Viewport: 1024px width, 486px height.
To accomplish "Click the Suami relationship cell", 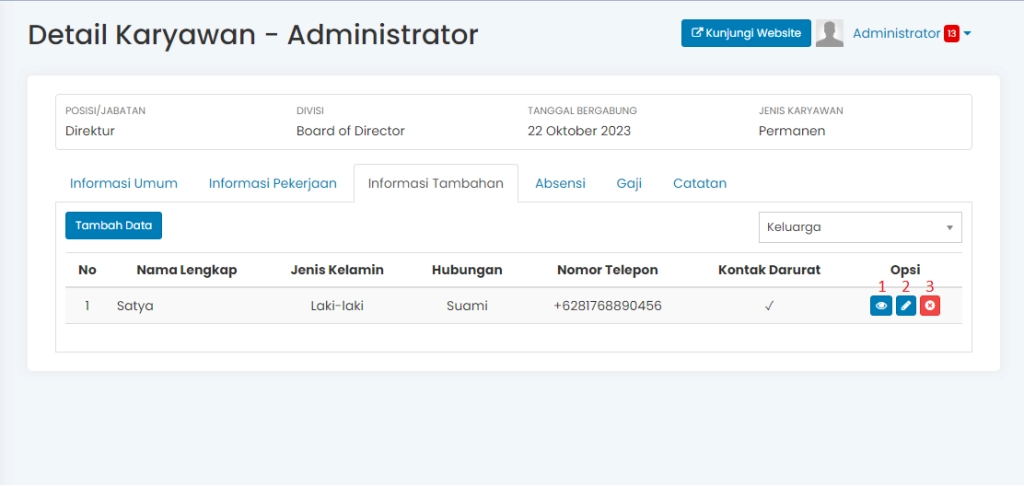I will (467, 306).
